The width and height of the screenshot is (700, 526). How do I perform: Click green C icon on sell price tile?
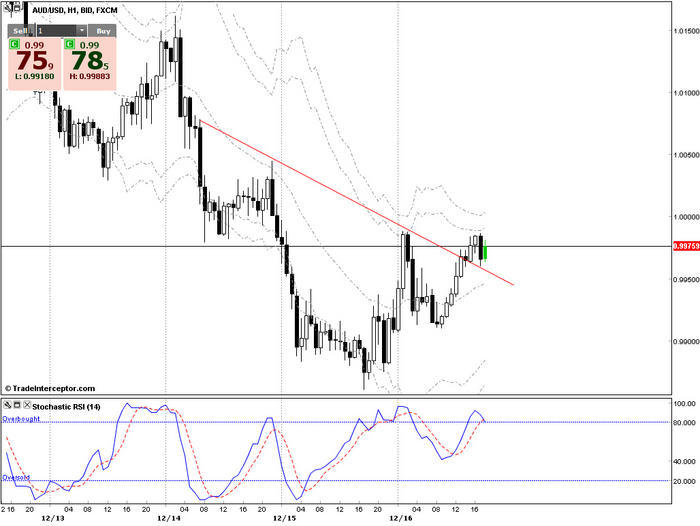[14, 45]
